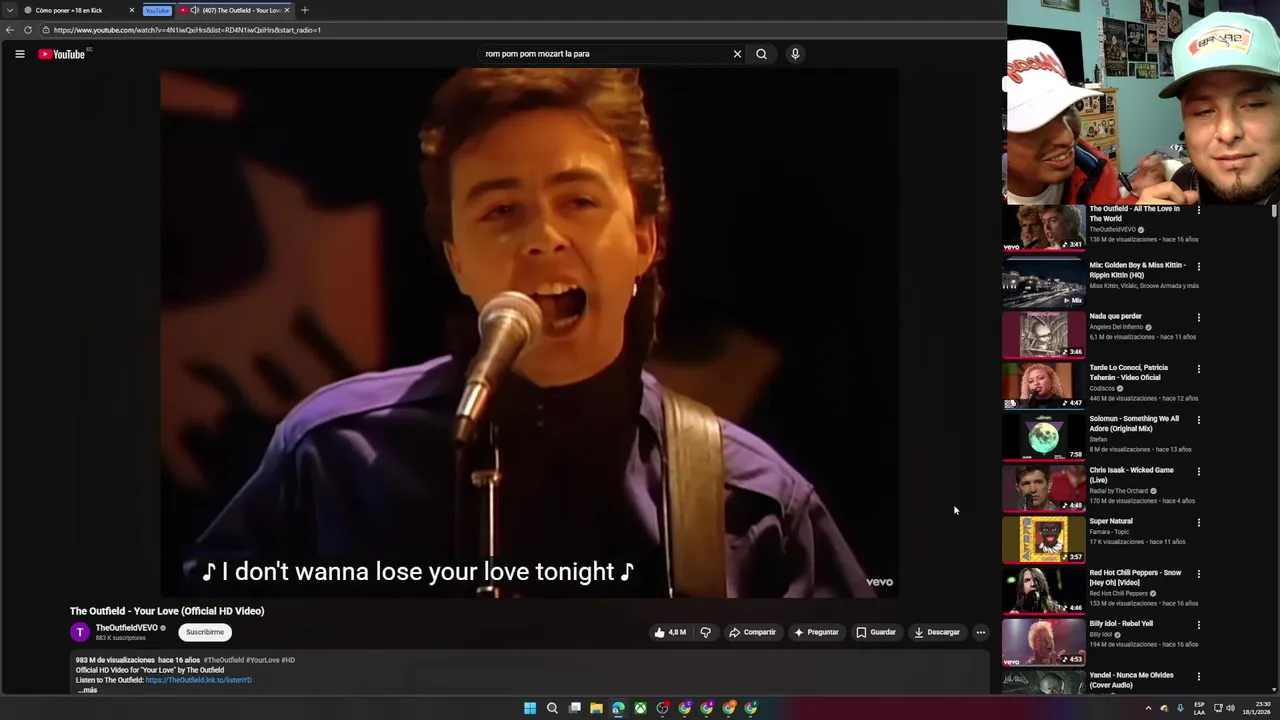Open the YouTube tab group label
This screenshot has width=1280, height=720.
tap(157, 10)
